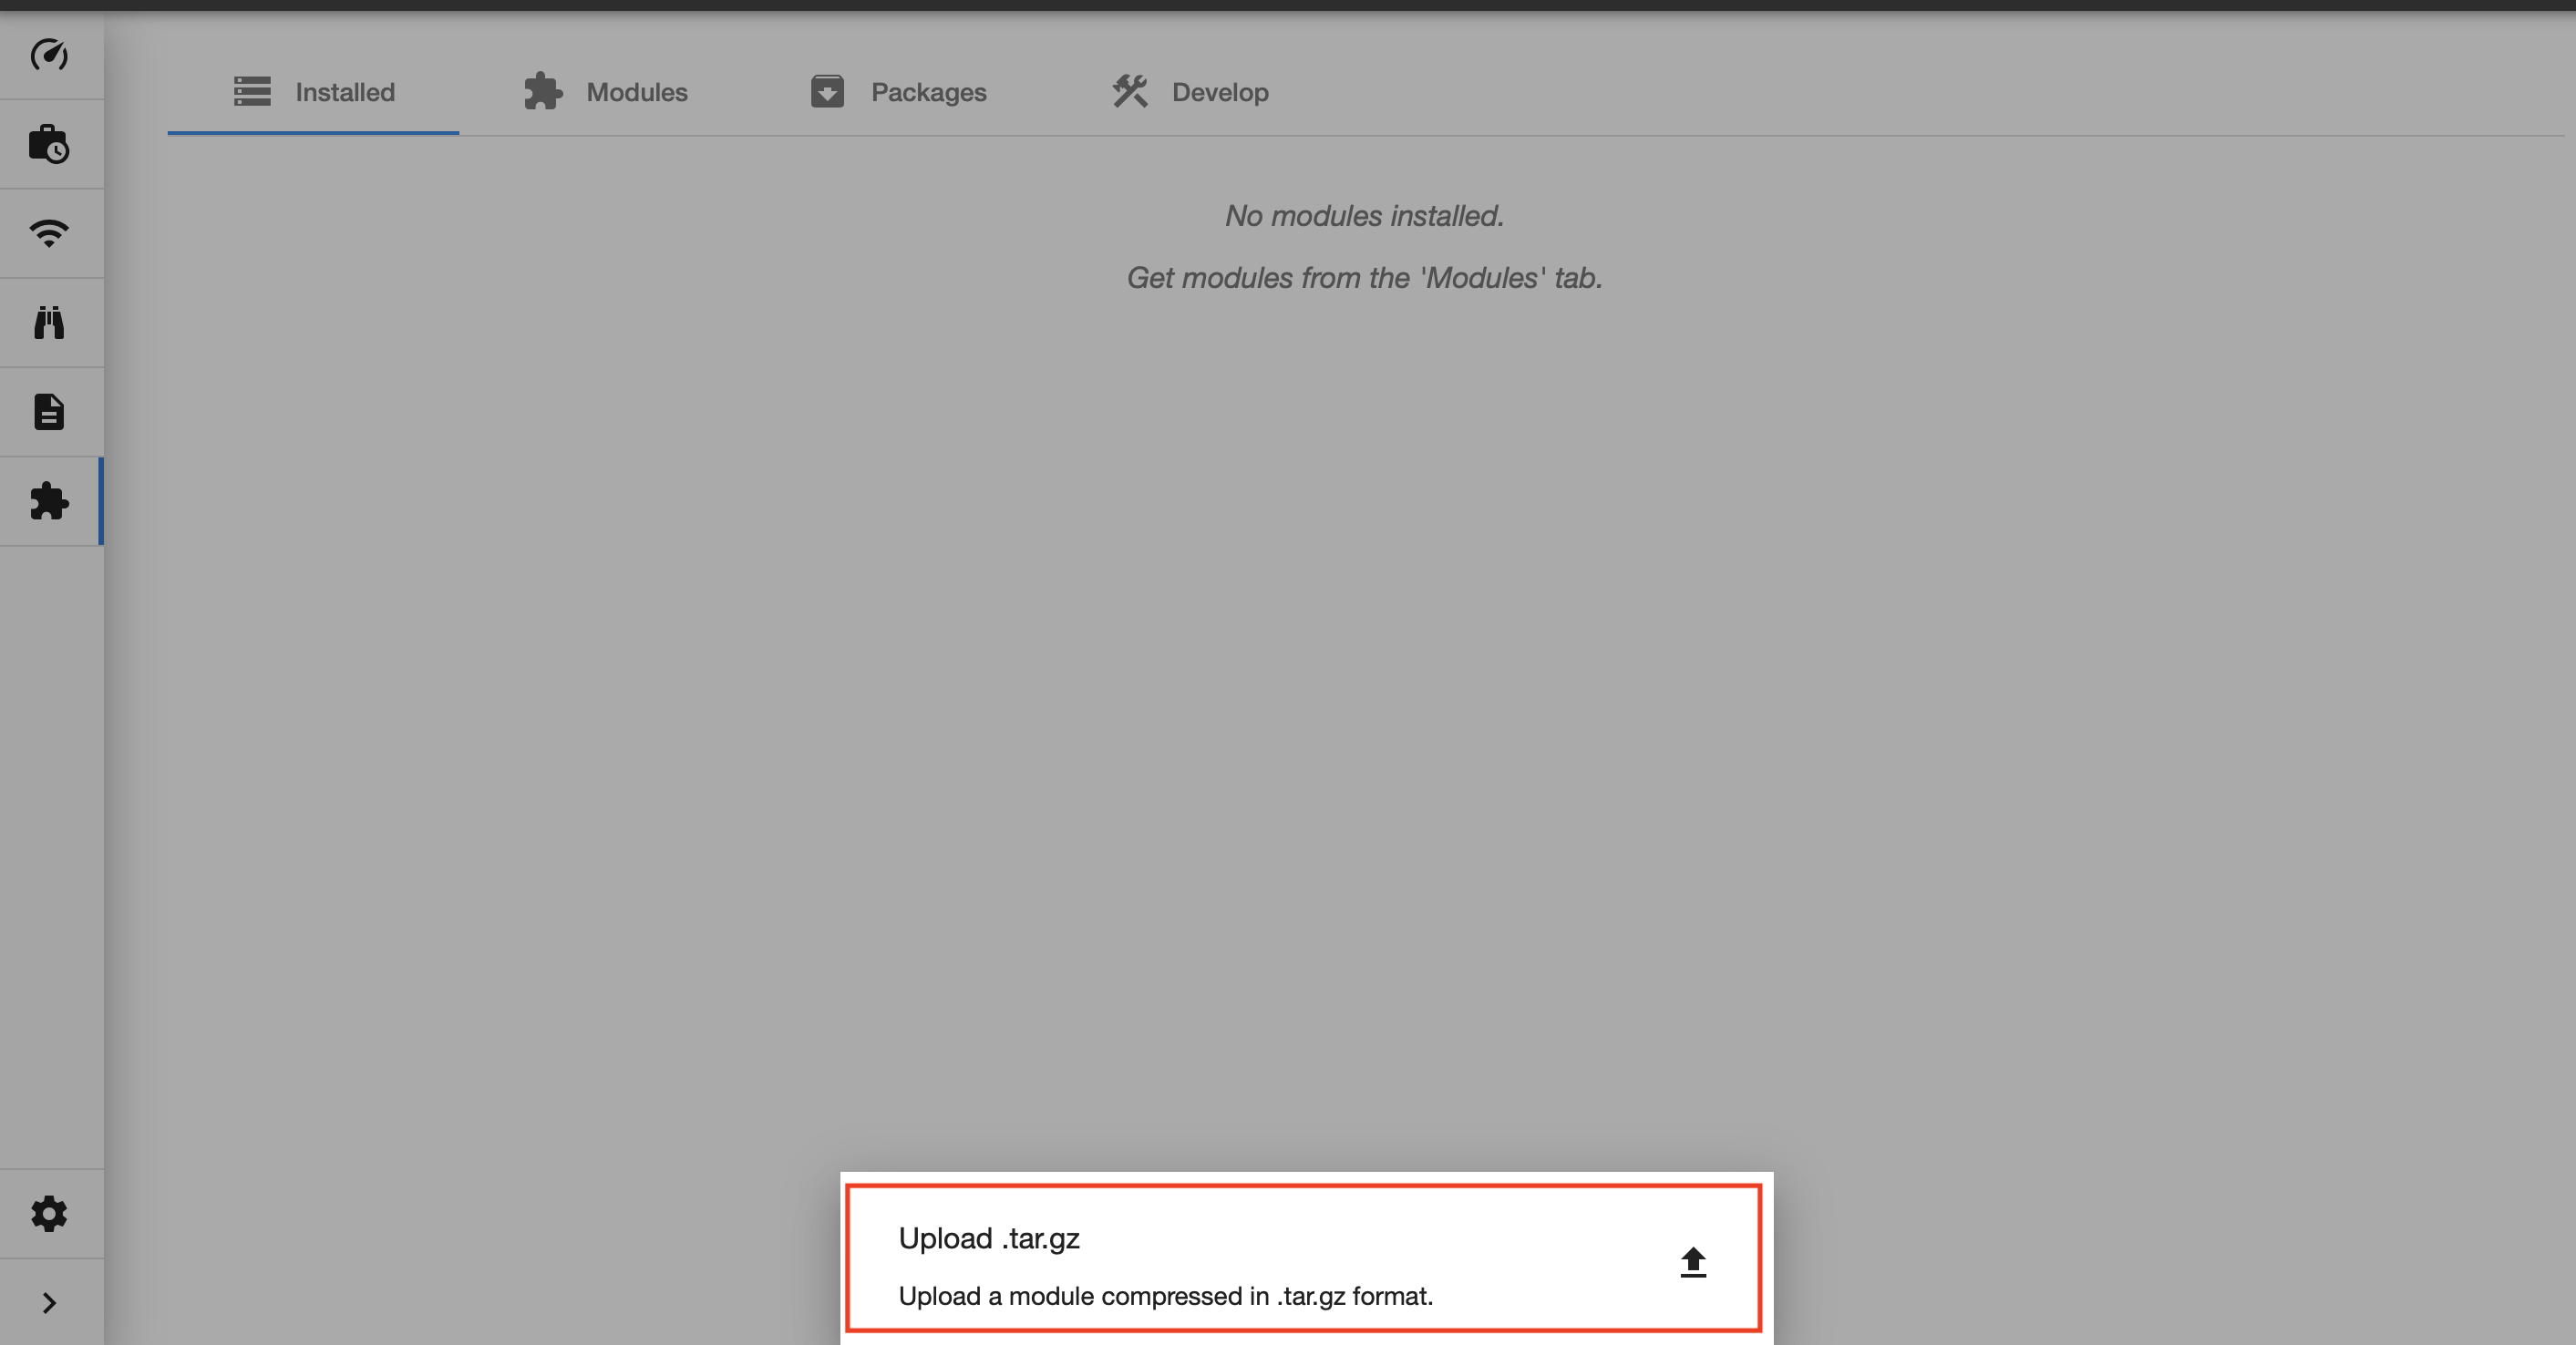2576x1345 pixels.
Task: Click the hammer-wrench icon on Develop tab
Action: 1130,91
